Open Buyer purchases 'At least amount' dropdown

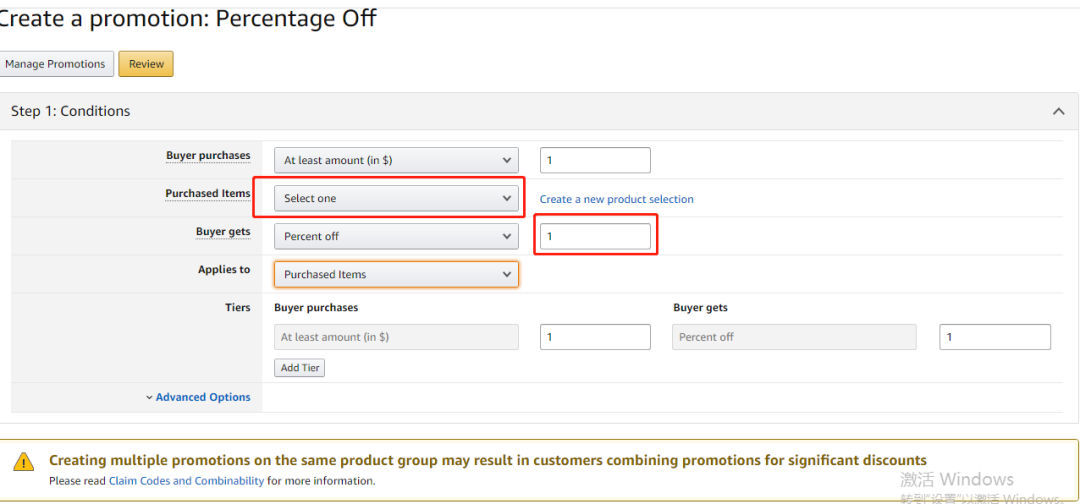pyautogui.click(x=396, y=160)
